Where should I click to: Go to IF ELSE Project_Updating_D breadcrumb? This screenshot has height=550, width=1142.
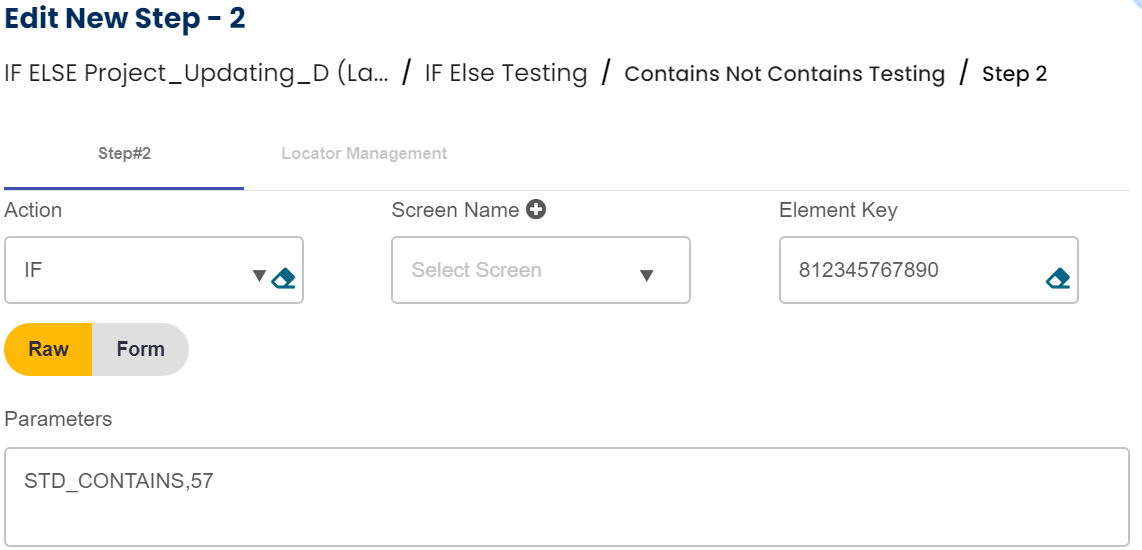197,73
